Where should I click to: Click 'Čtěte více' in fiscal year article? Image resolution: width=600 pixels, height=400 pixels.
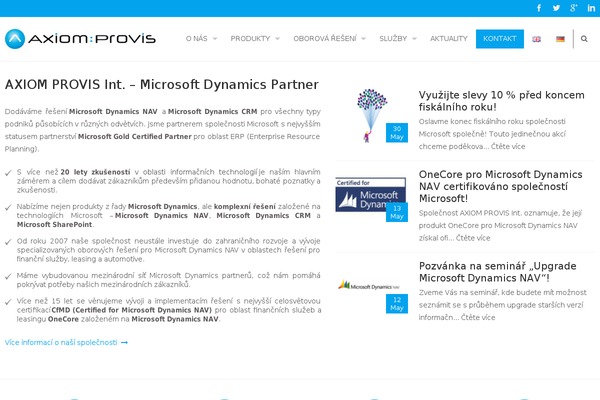(x=508, y=146)
